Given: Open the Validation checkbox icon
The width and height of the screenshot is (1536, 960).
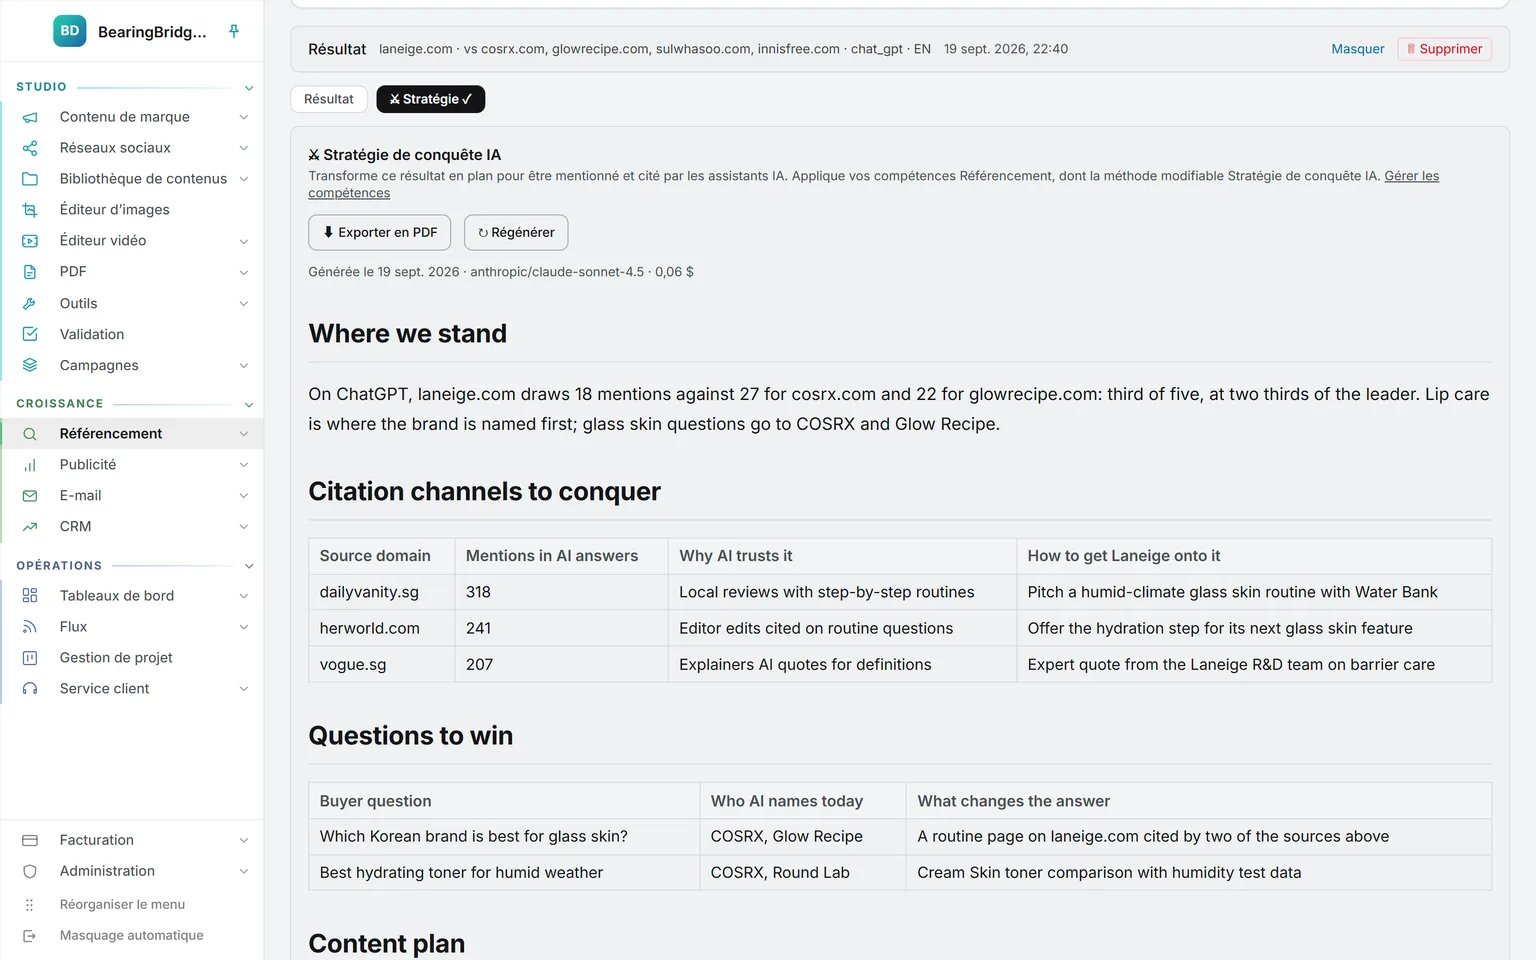Looking at the screenshot, I should 30,334.
